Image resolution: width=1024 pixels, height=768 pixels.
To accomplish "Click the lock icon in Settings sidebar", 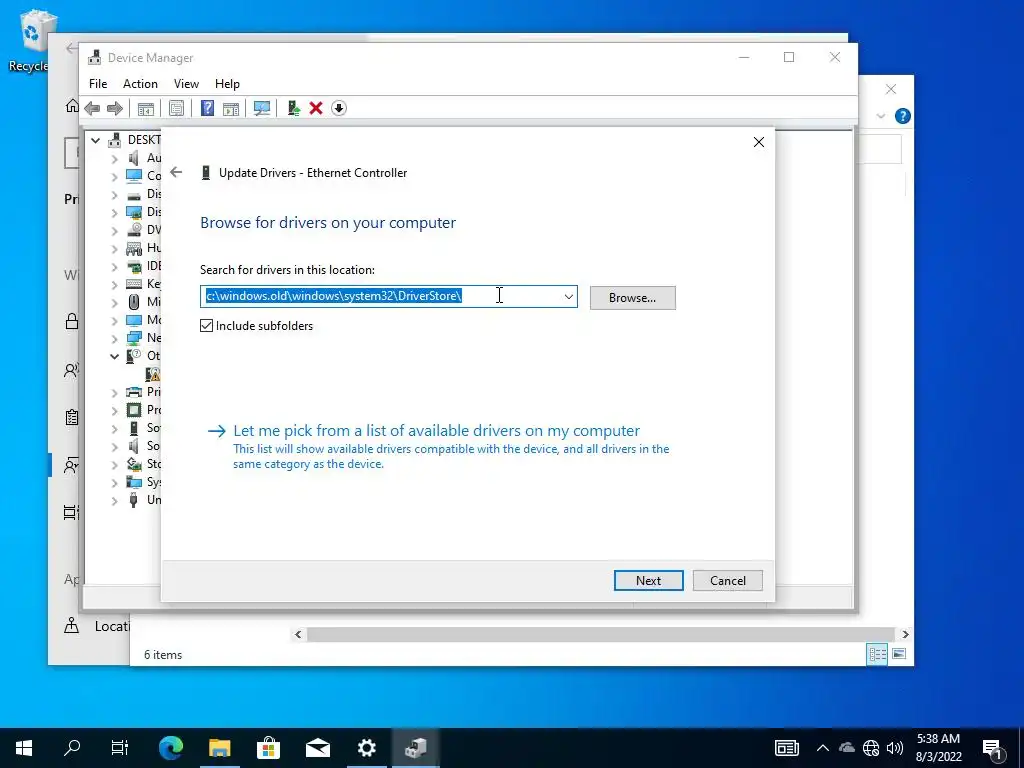I will point(72,321).
